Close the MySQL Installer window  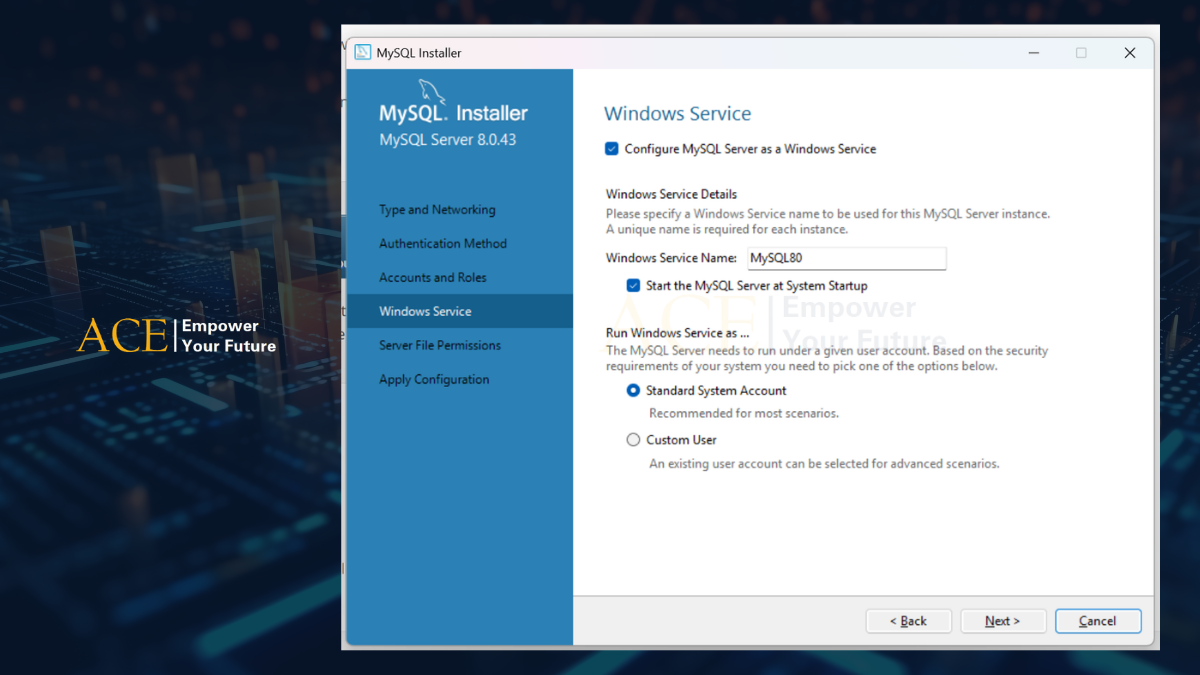coord(1129,53)
